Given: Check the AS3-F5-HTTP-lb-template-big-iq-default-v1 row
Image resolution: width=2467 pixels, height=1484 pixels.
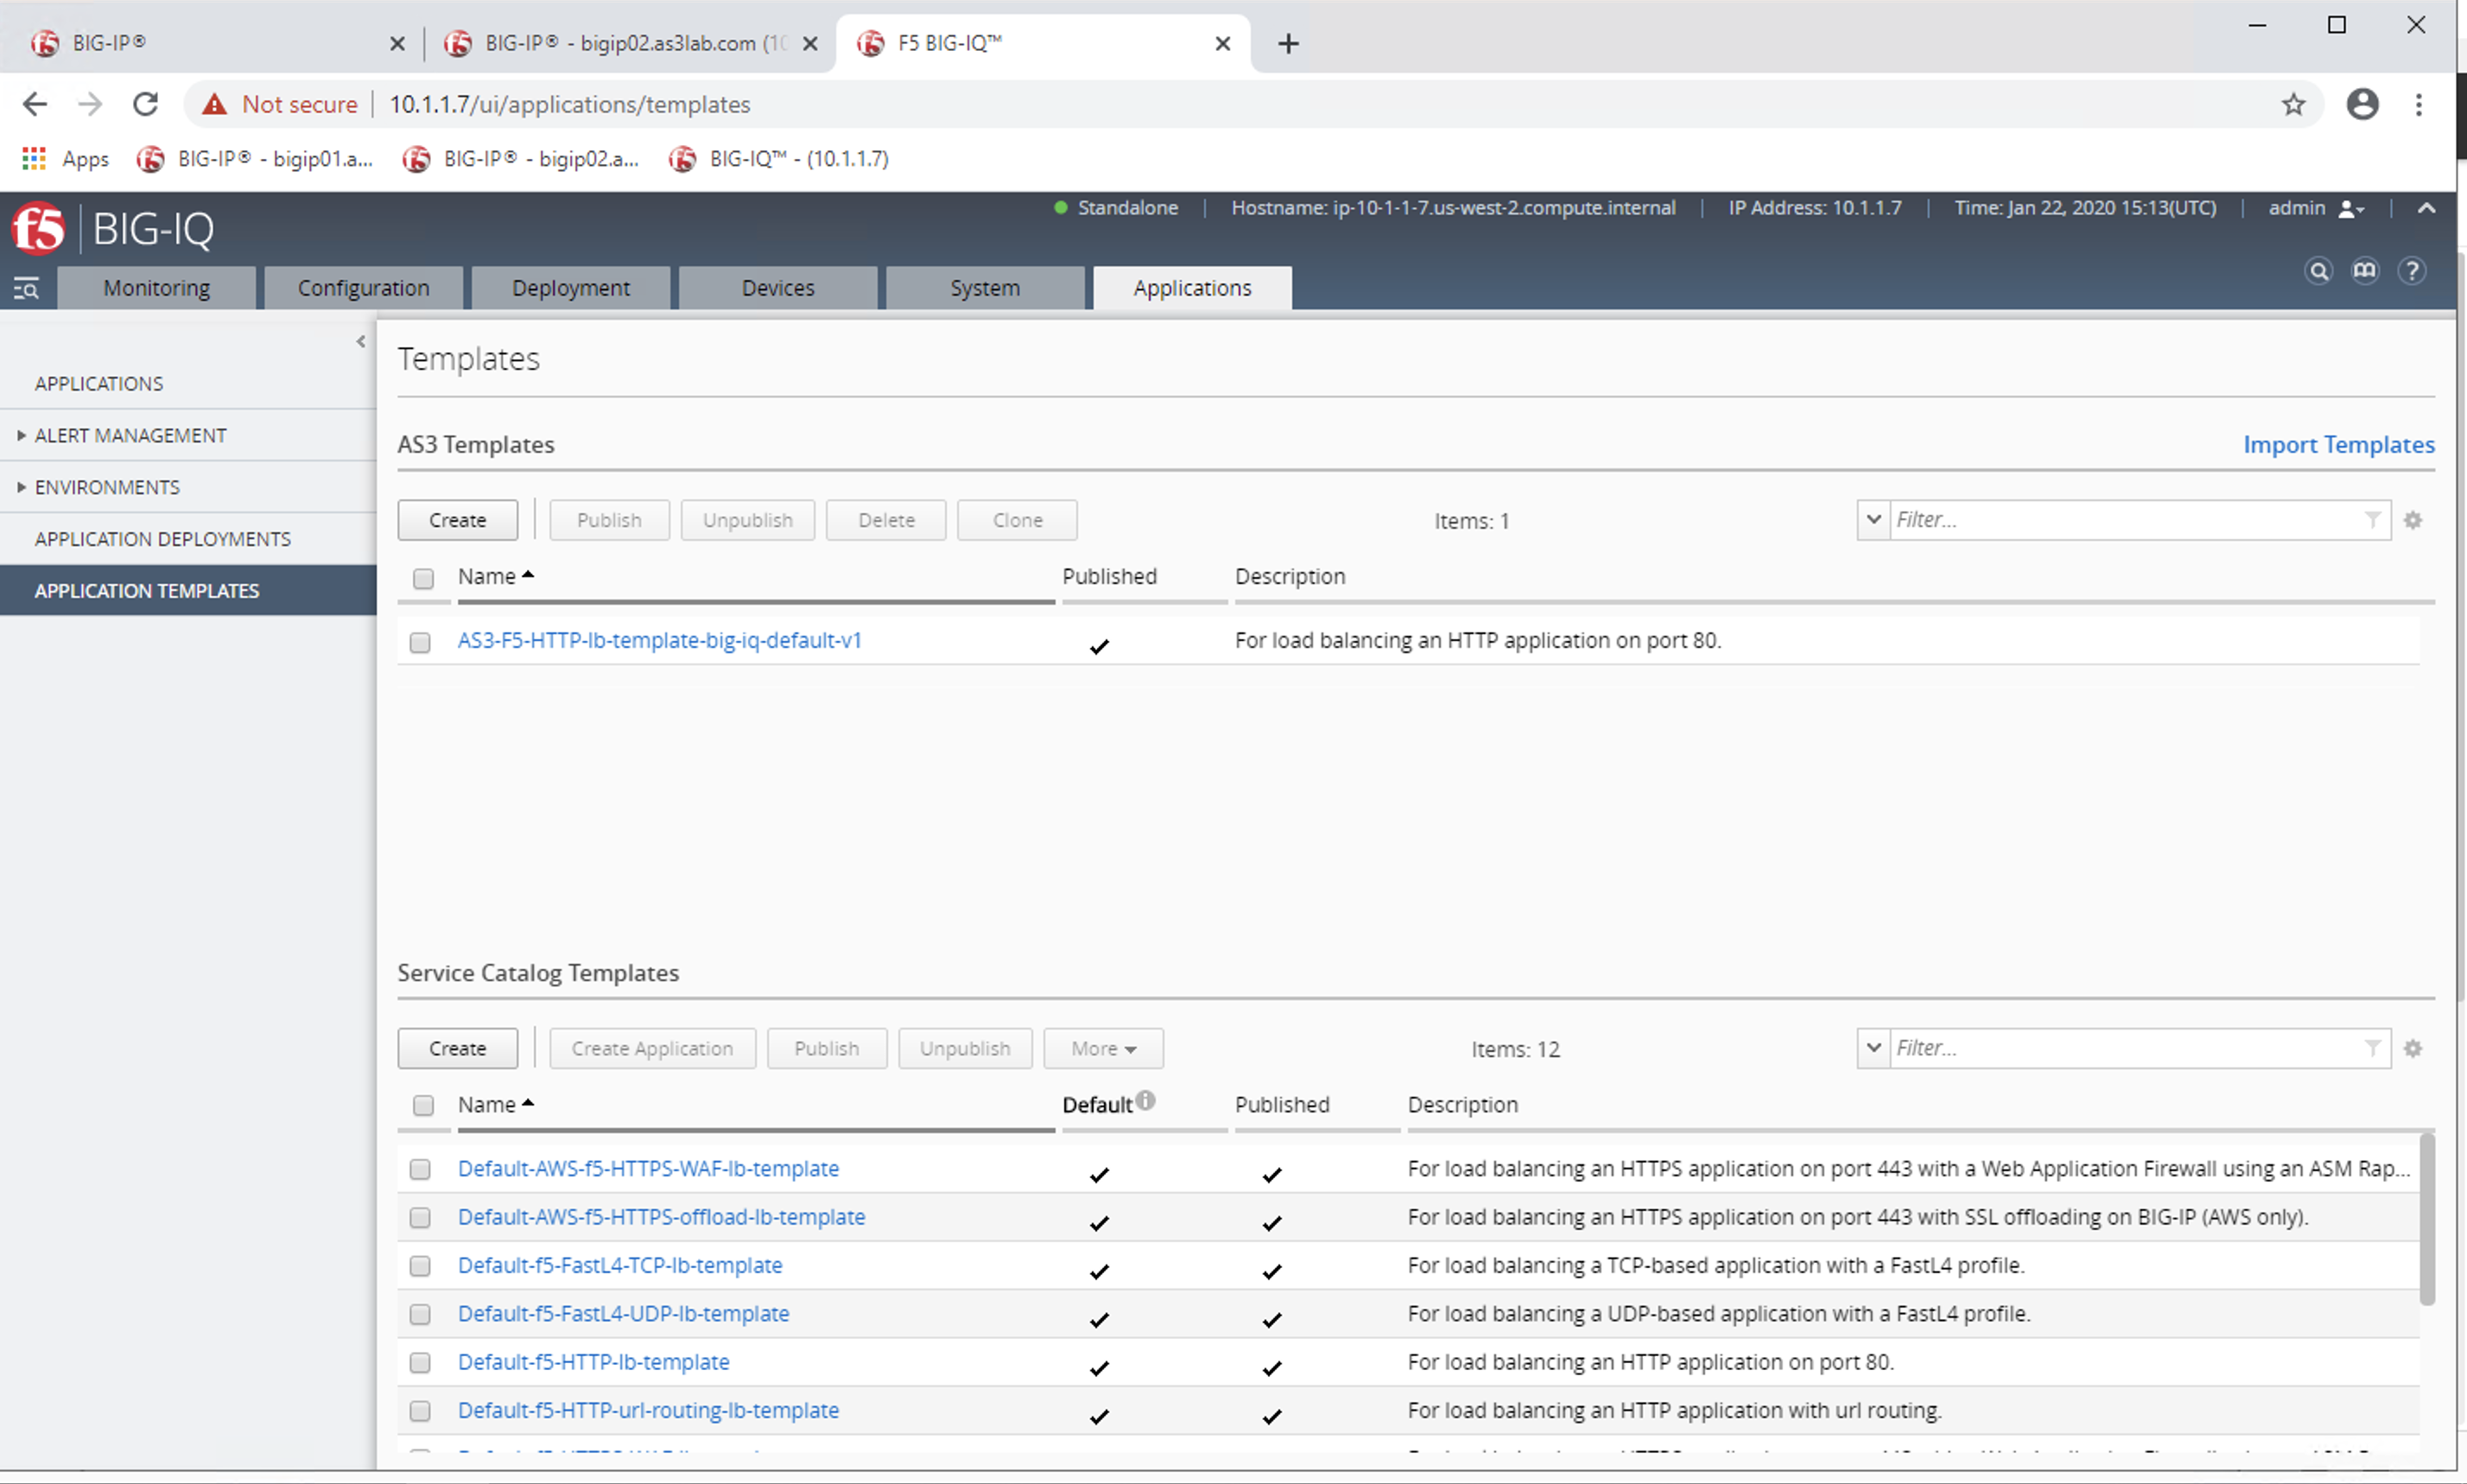Looking at the screenshot, I should pos(420,642).
